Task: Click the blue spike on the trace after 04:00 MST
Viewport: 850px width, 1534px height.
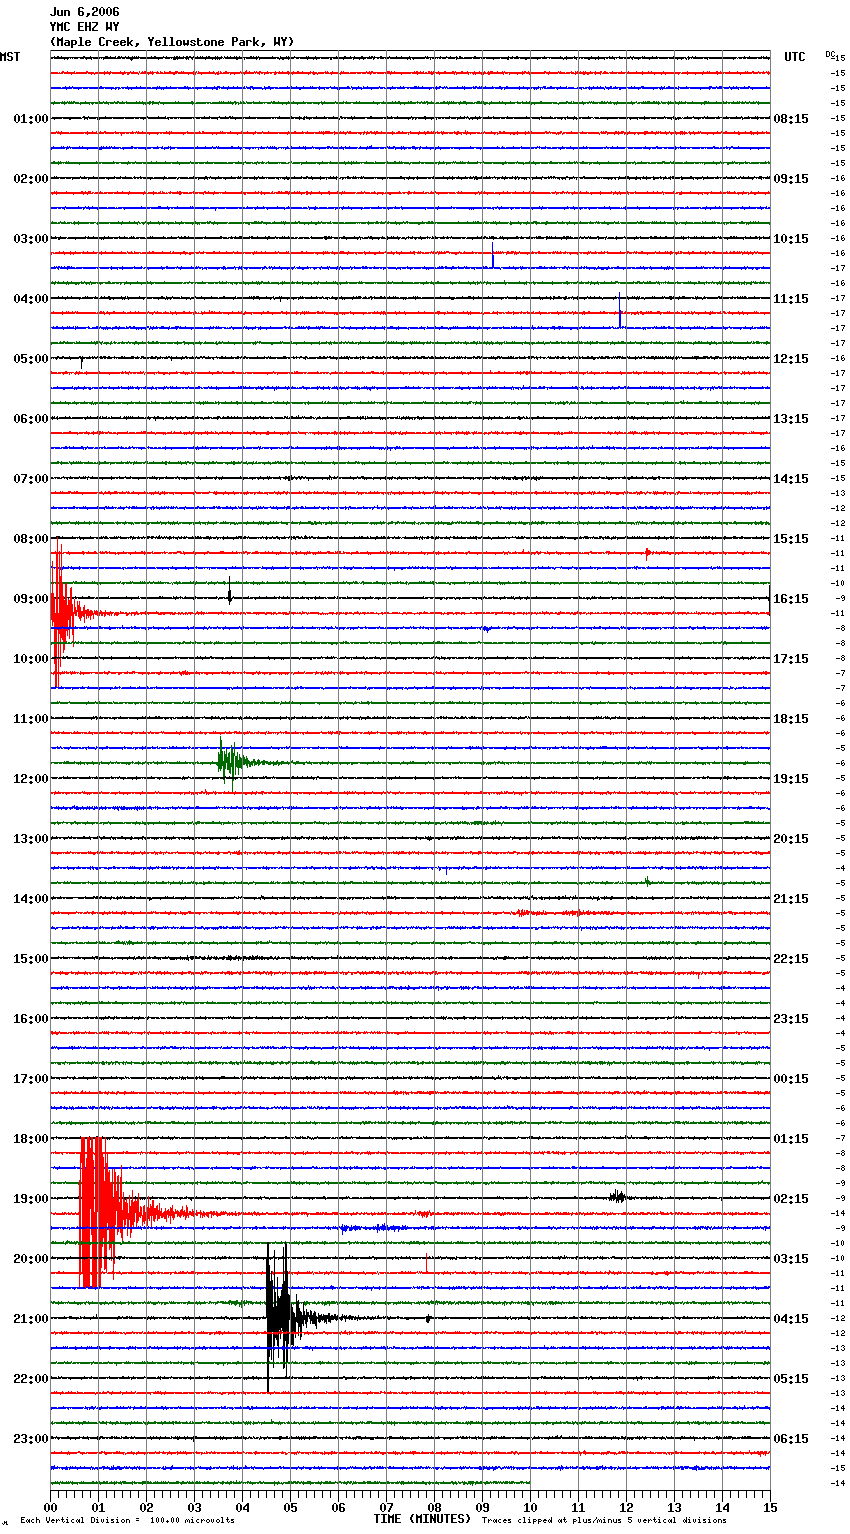Action: (620, 312)
